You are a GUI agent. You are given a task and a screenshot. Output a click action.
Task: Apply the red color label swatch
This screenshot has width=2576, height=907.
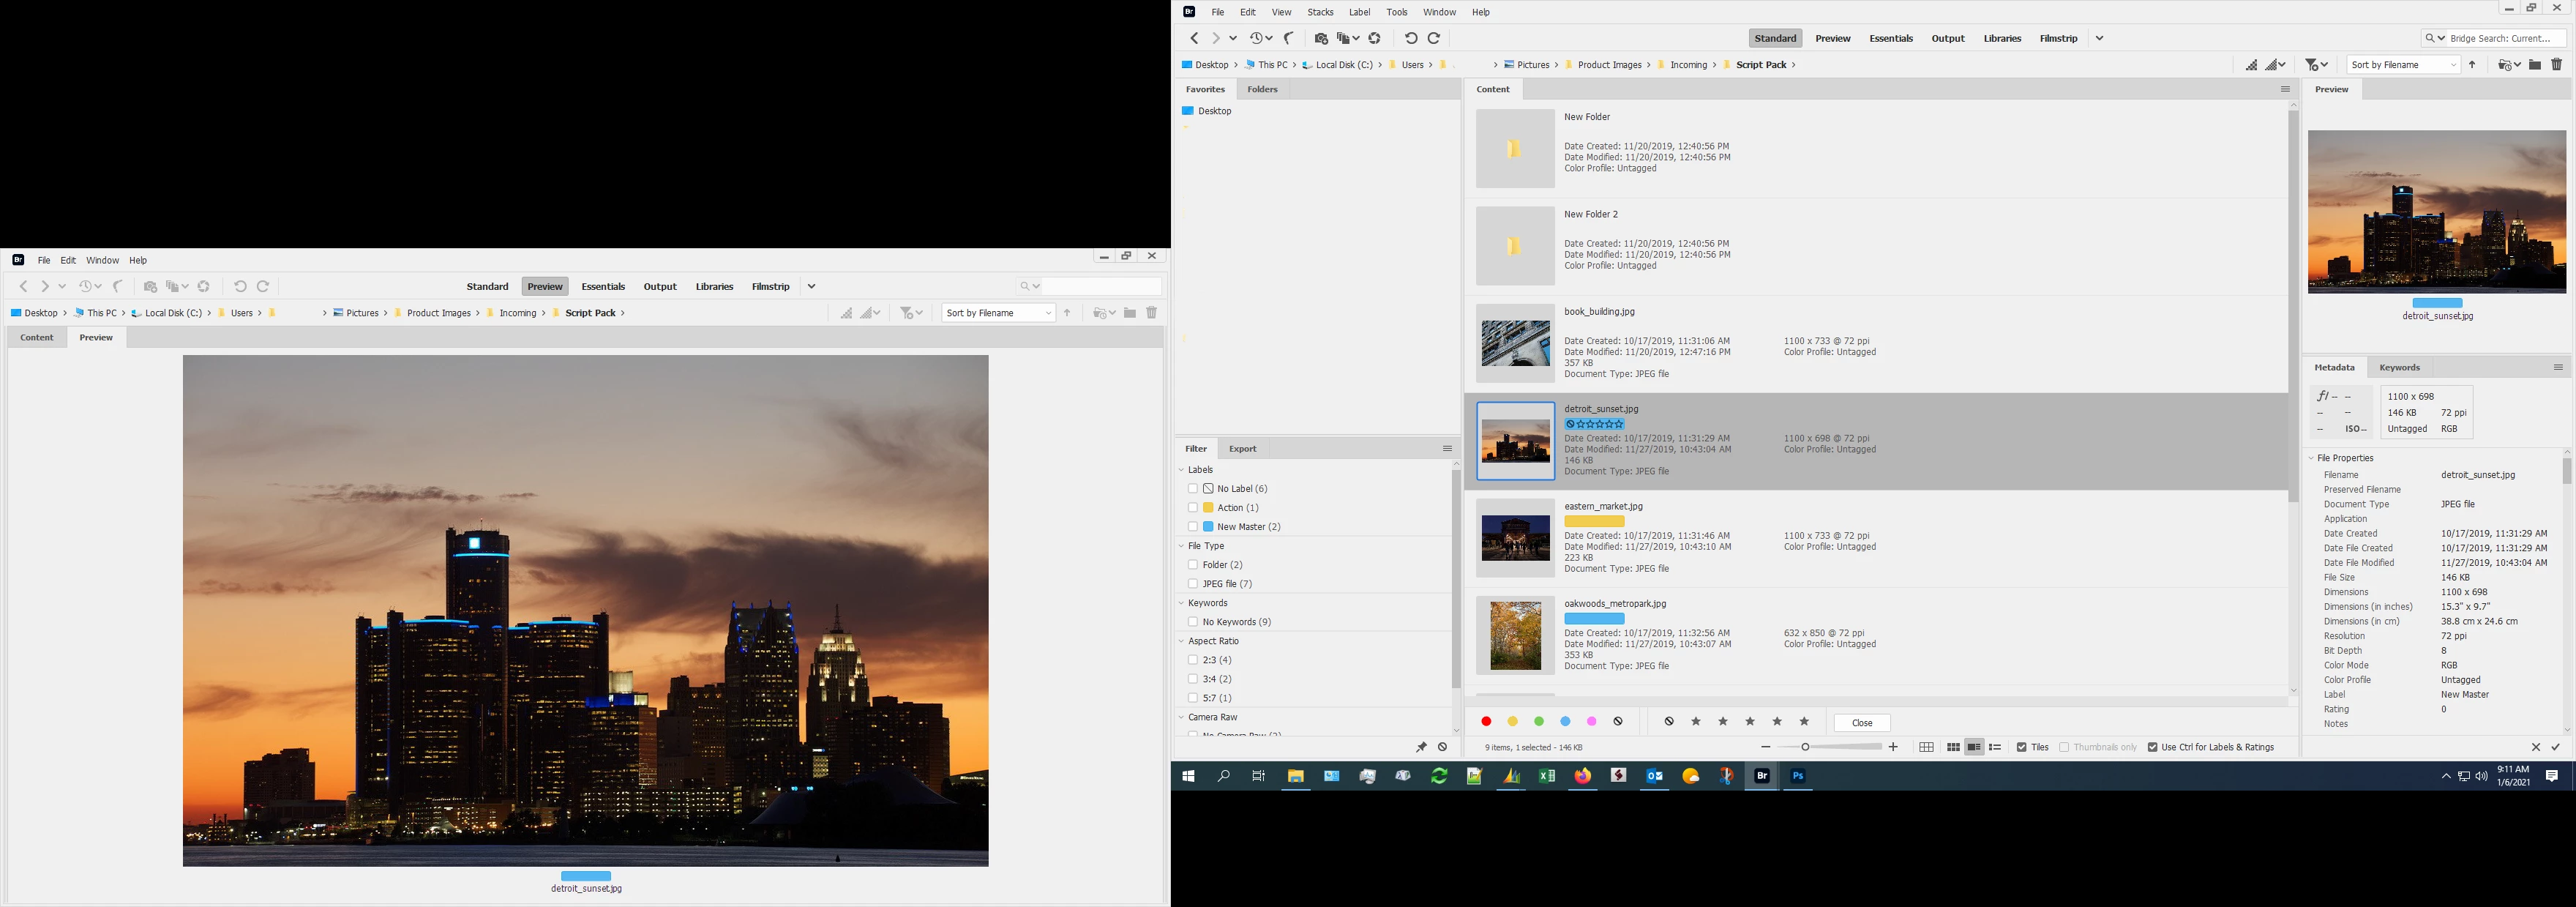[x=1486, y=722]
